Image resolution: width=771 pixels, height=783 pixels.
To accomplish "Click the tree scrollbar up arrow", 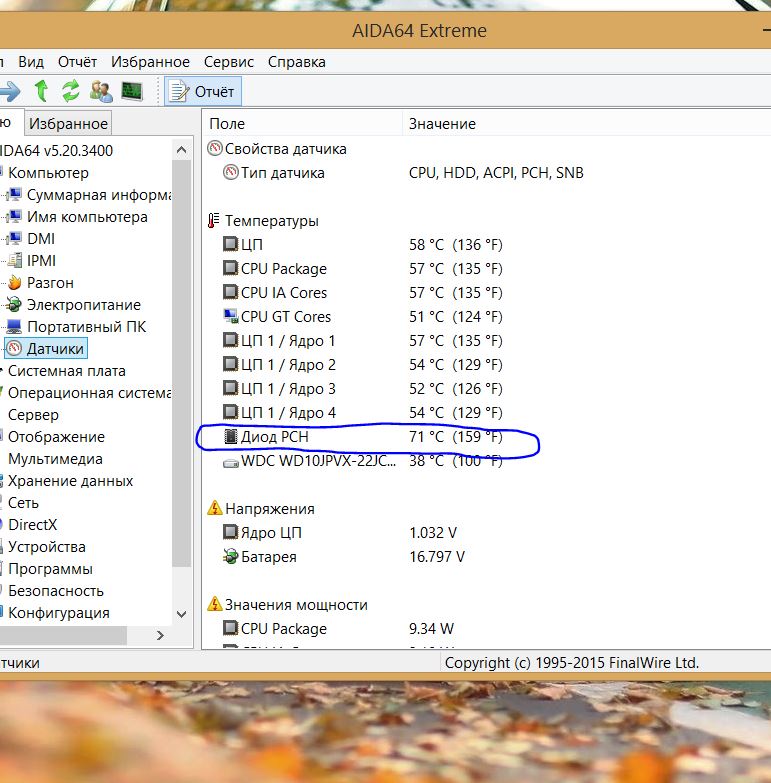I will [182, 149].
